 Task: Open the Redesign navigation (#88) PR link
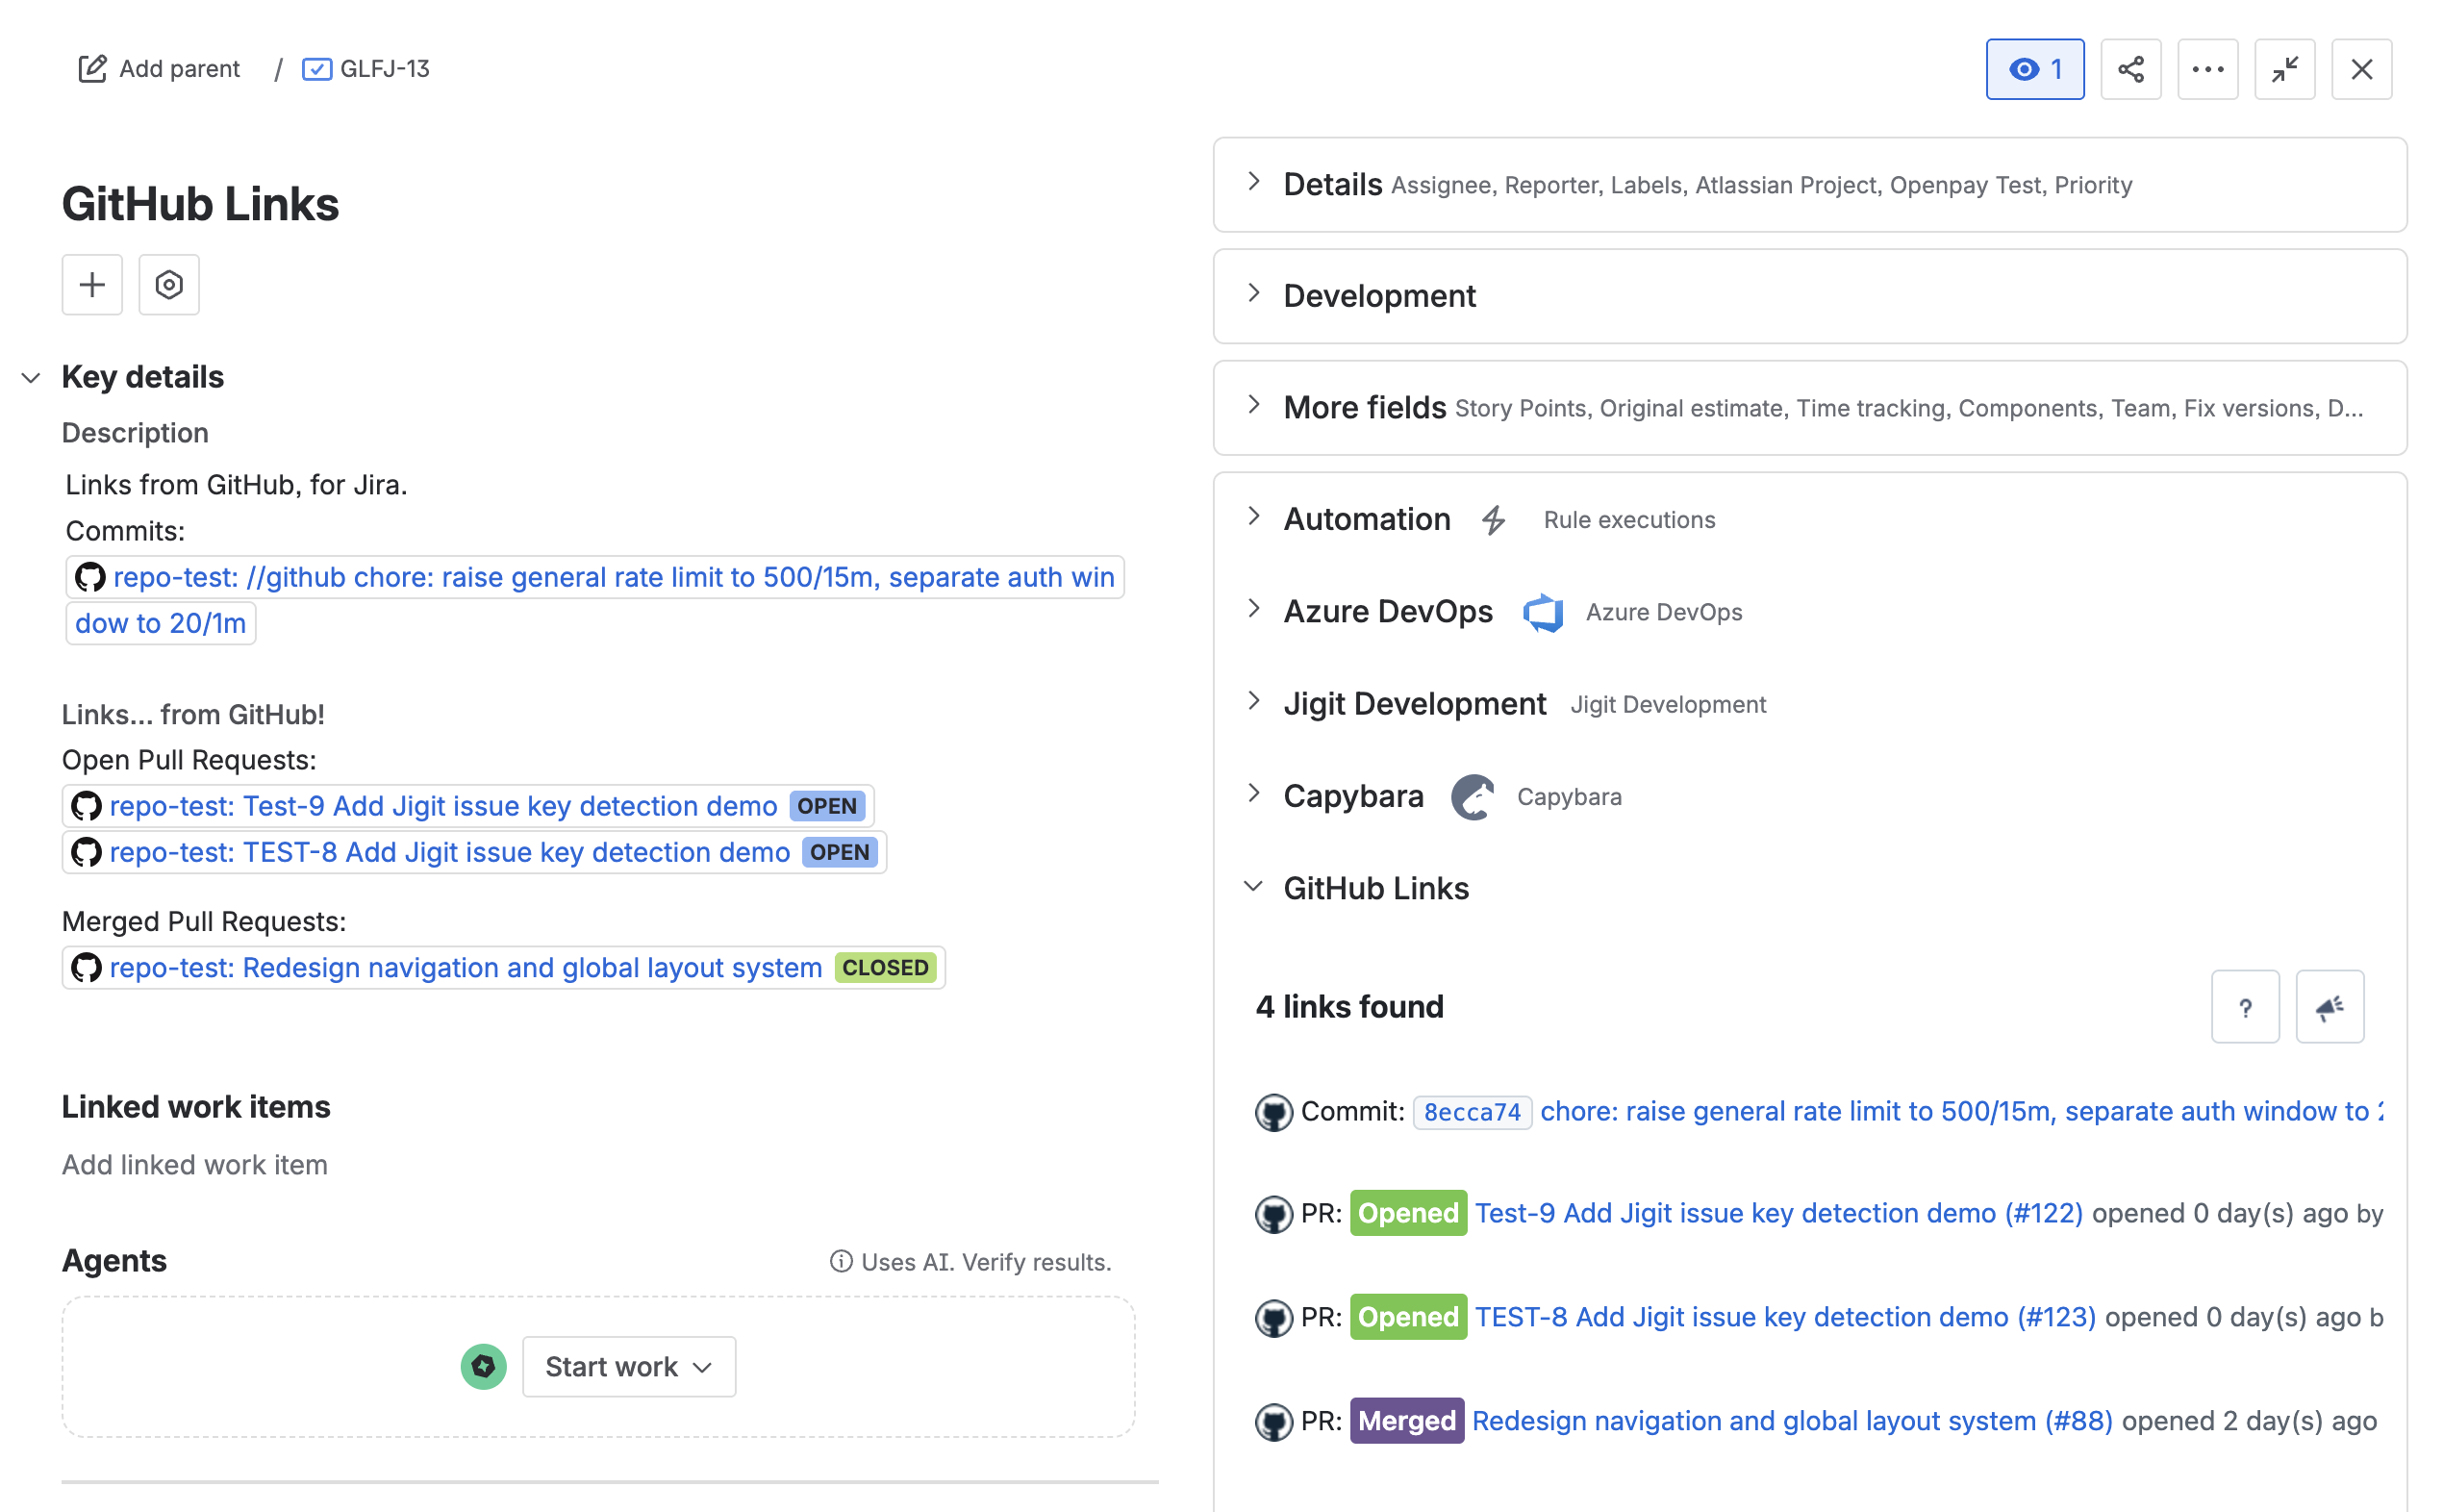click(x=1792, y=1420)
